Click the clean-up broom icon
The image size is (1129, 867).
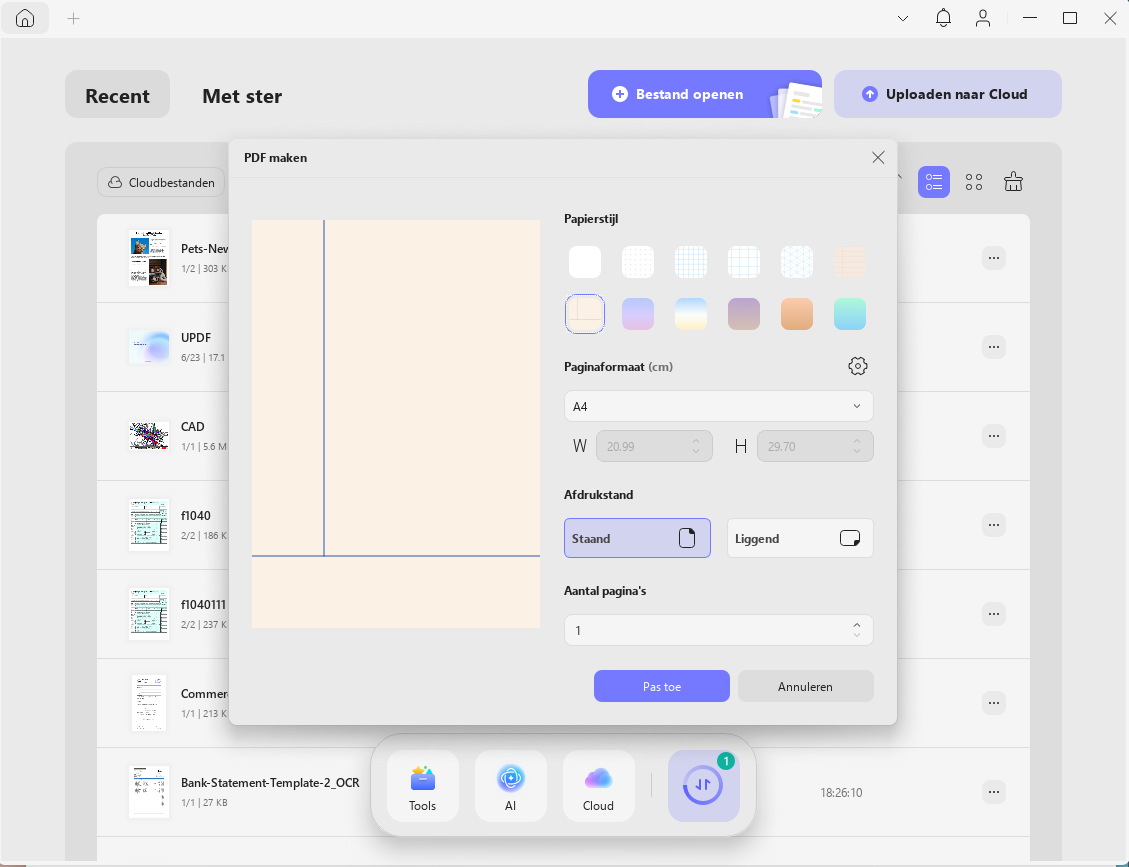coord(1013,182)
